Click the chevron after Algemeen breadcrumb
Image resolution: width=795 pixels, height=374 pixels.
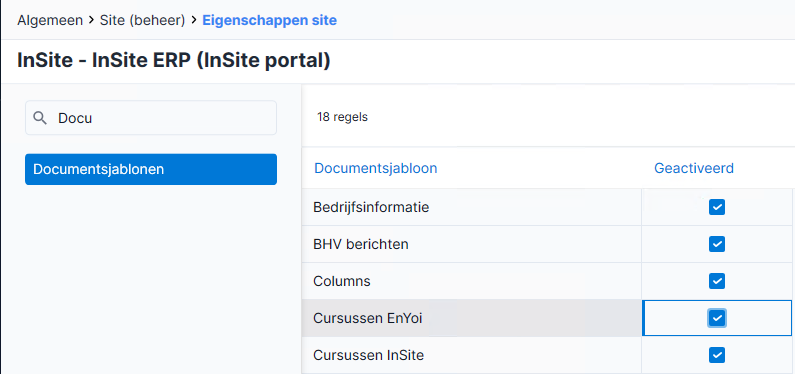click(91, 21)
